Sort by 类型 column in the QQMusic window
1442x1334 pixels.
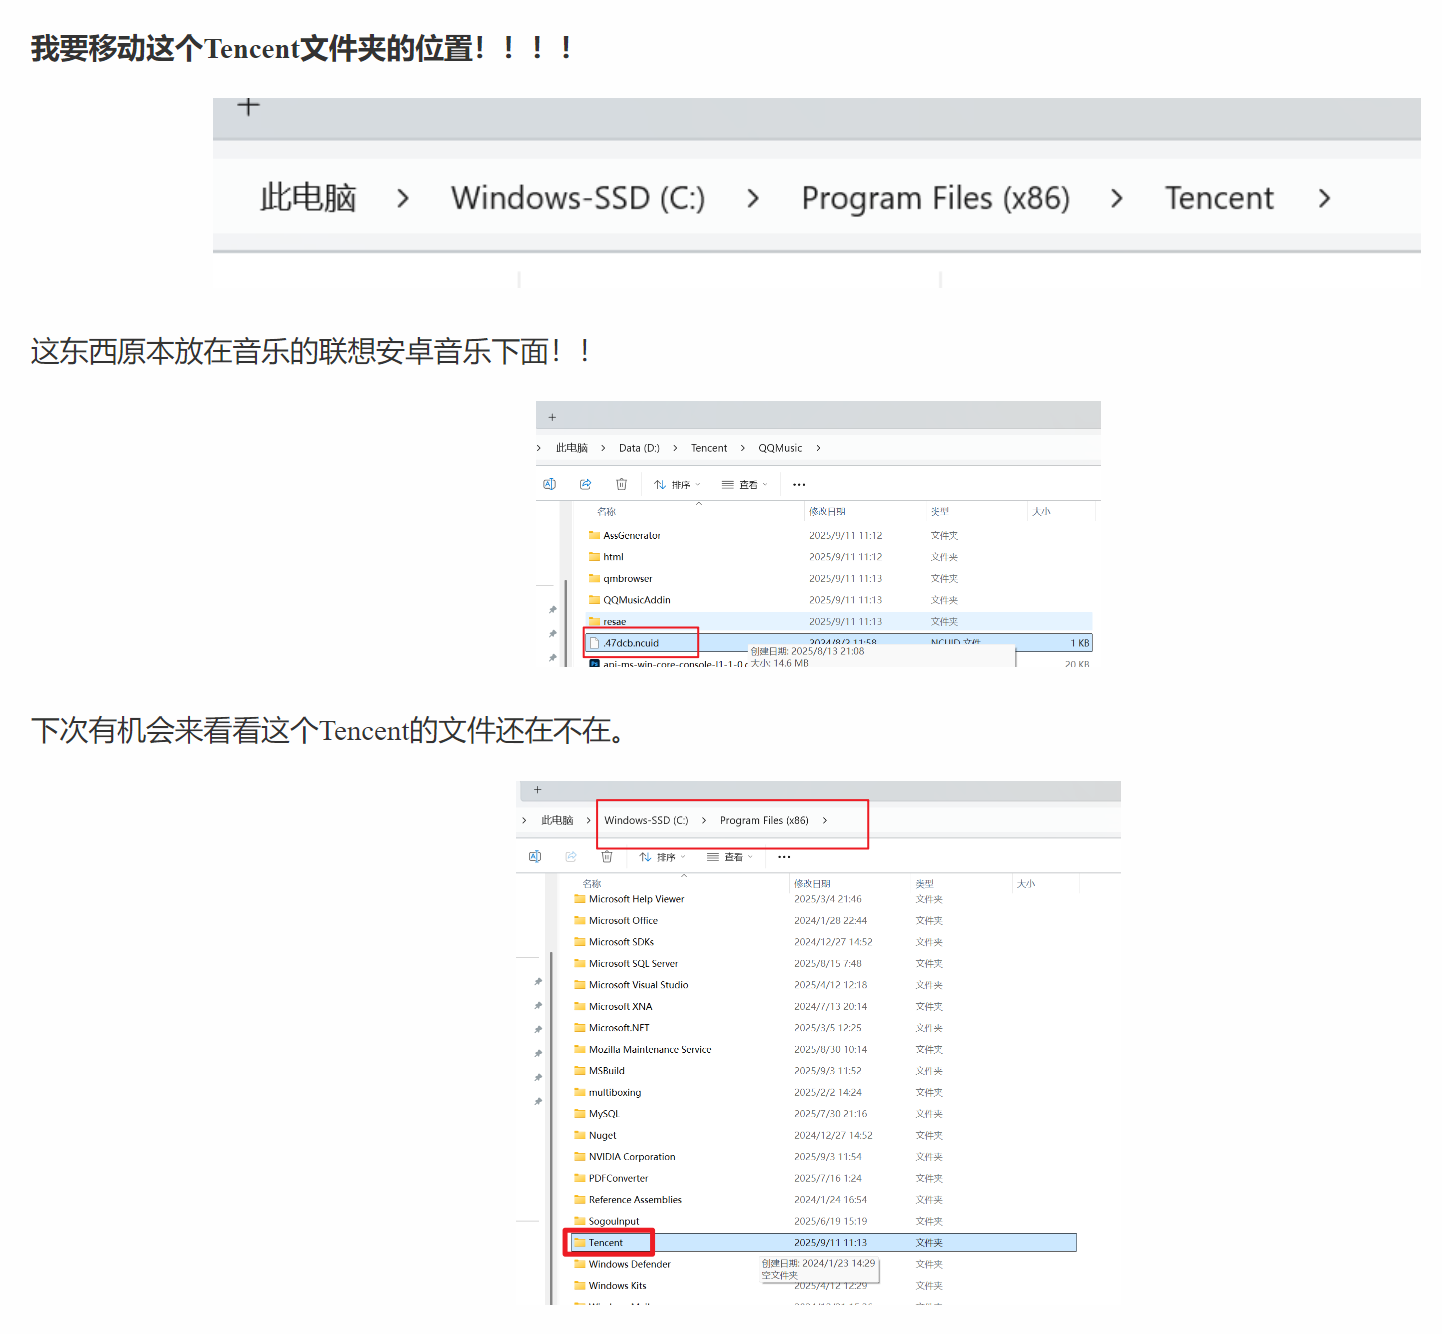click(940, 512)
